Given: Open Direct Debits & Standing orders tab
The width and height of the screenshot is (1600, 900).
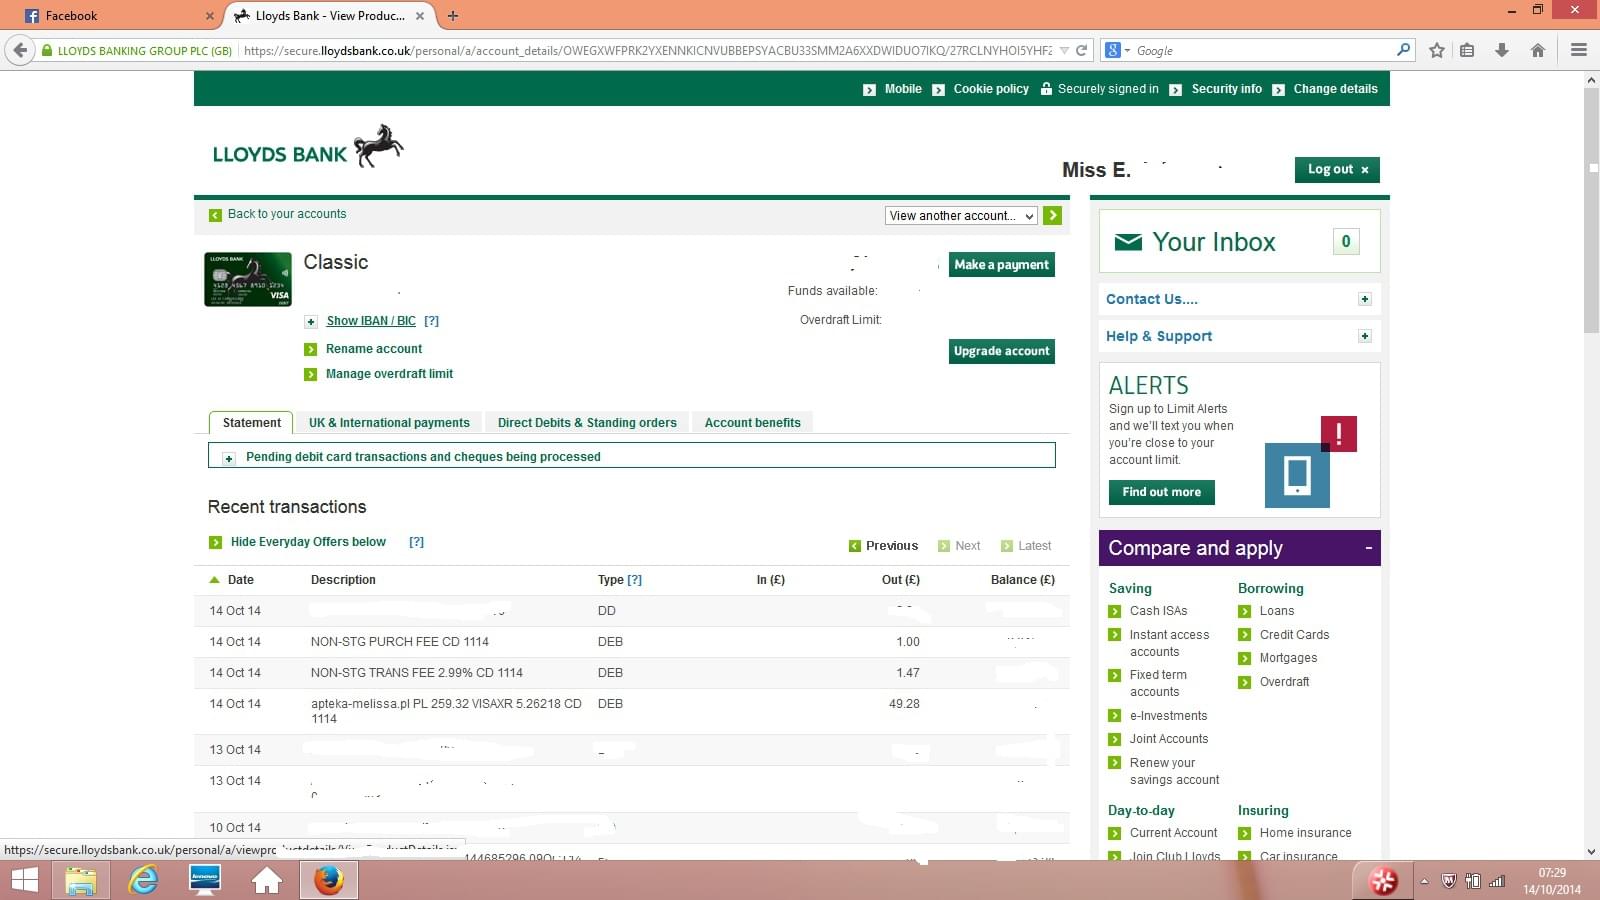Looking at the screenshot, I should click(587, 423).
